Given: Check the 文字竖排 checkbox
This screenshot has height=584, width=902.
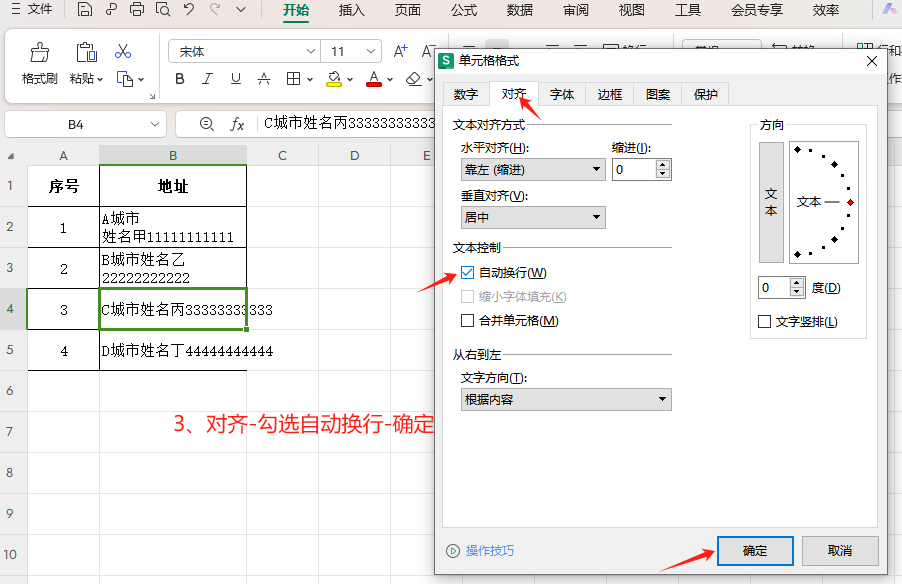Looking at the screenshot, I should click(765, 322).
